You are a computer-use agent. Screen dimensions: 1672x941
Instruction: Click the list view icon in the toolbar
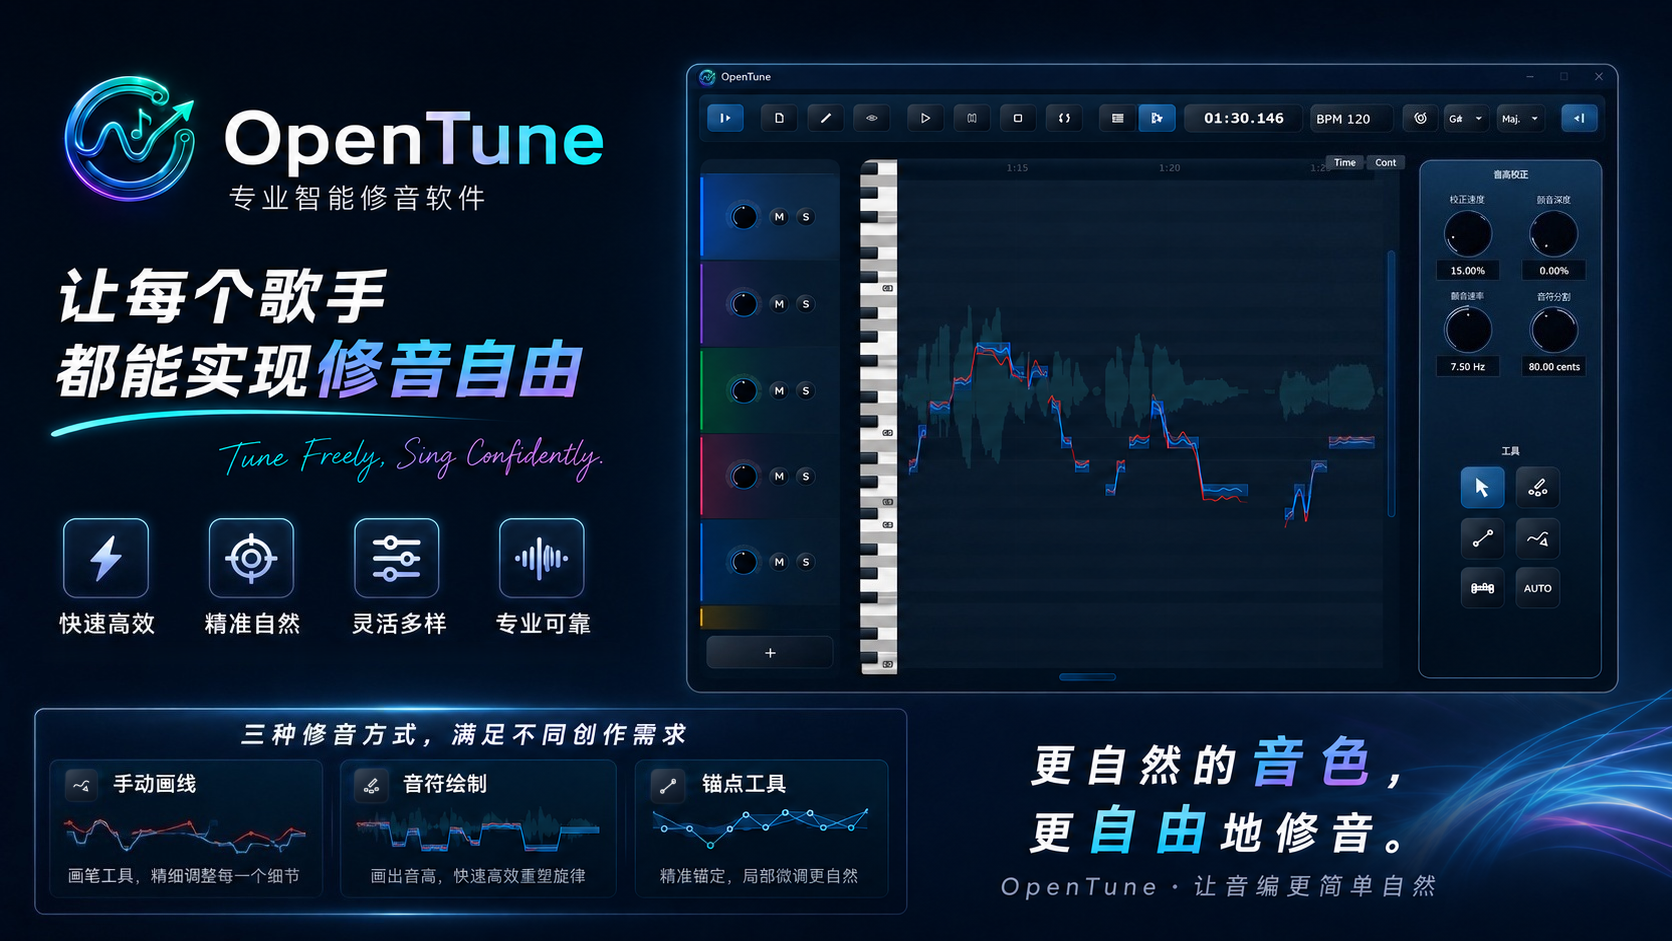pyautogui.click(x=1117, y=118)
